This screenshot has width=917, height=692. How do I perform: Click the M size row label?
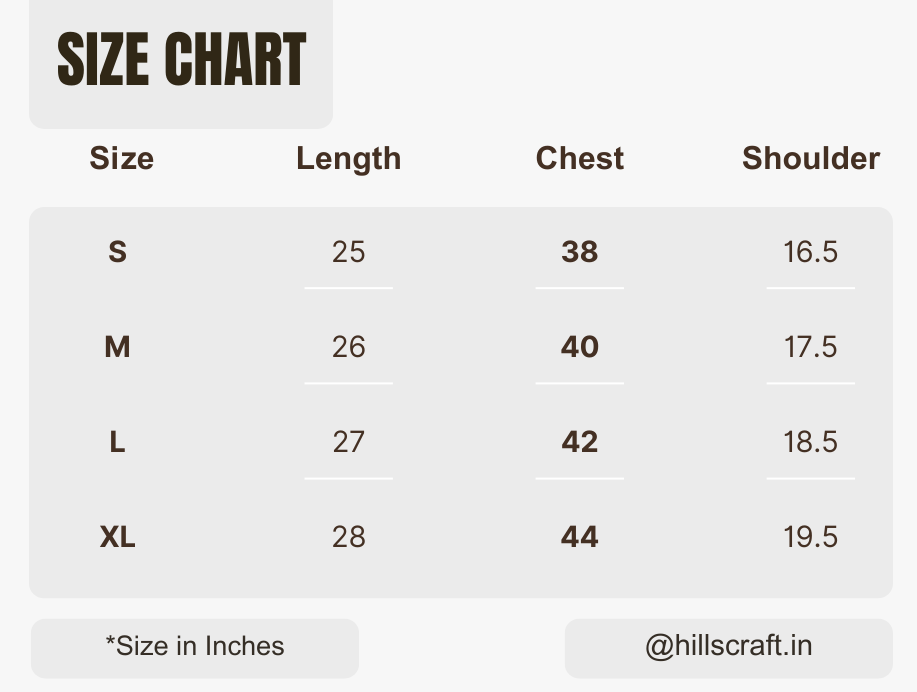click(118, 347)
